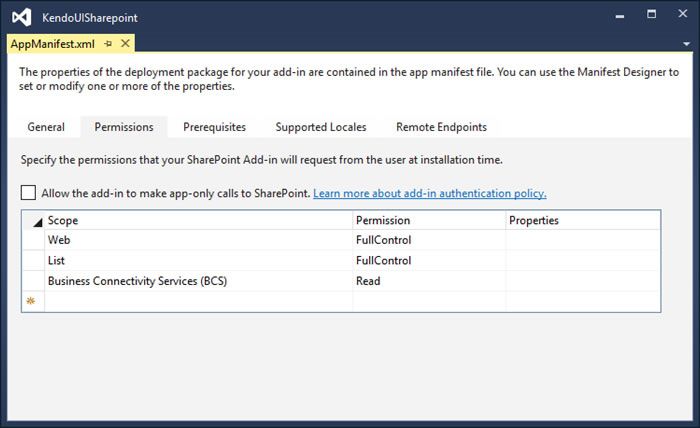Click the Read permission cell for BCS
This screenshot has height=428, width=700.
[x=429, y=281]
